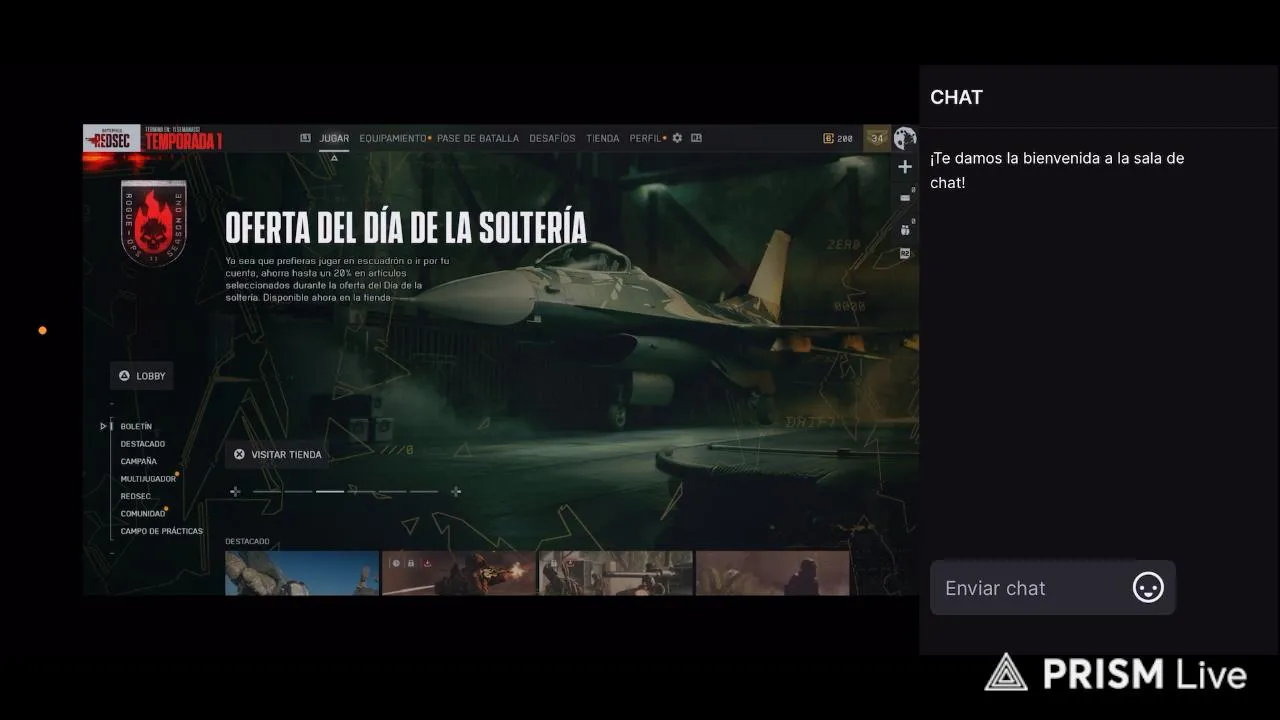Click lock icon on second featured tile
Viewport: 1280px width, 720px height.
tap(411, 563)
